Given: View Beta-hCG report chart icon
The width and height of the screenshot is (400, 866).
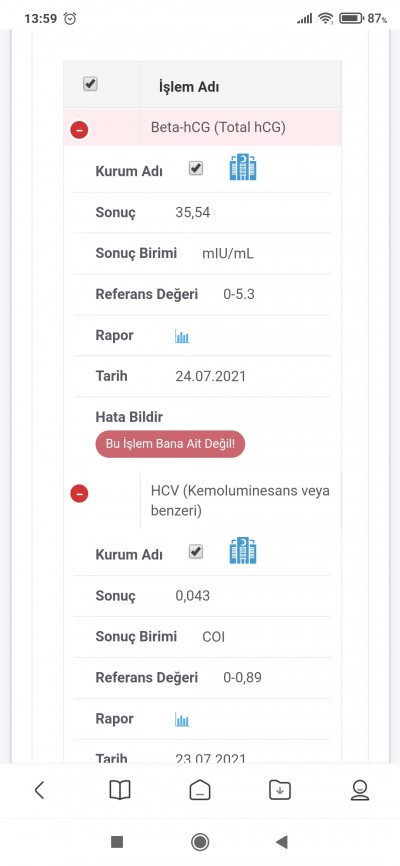Looking at the screenshot, I should 182,336.
